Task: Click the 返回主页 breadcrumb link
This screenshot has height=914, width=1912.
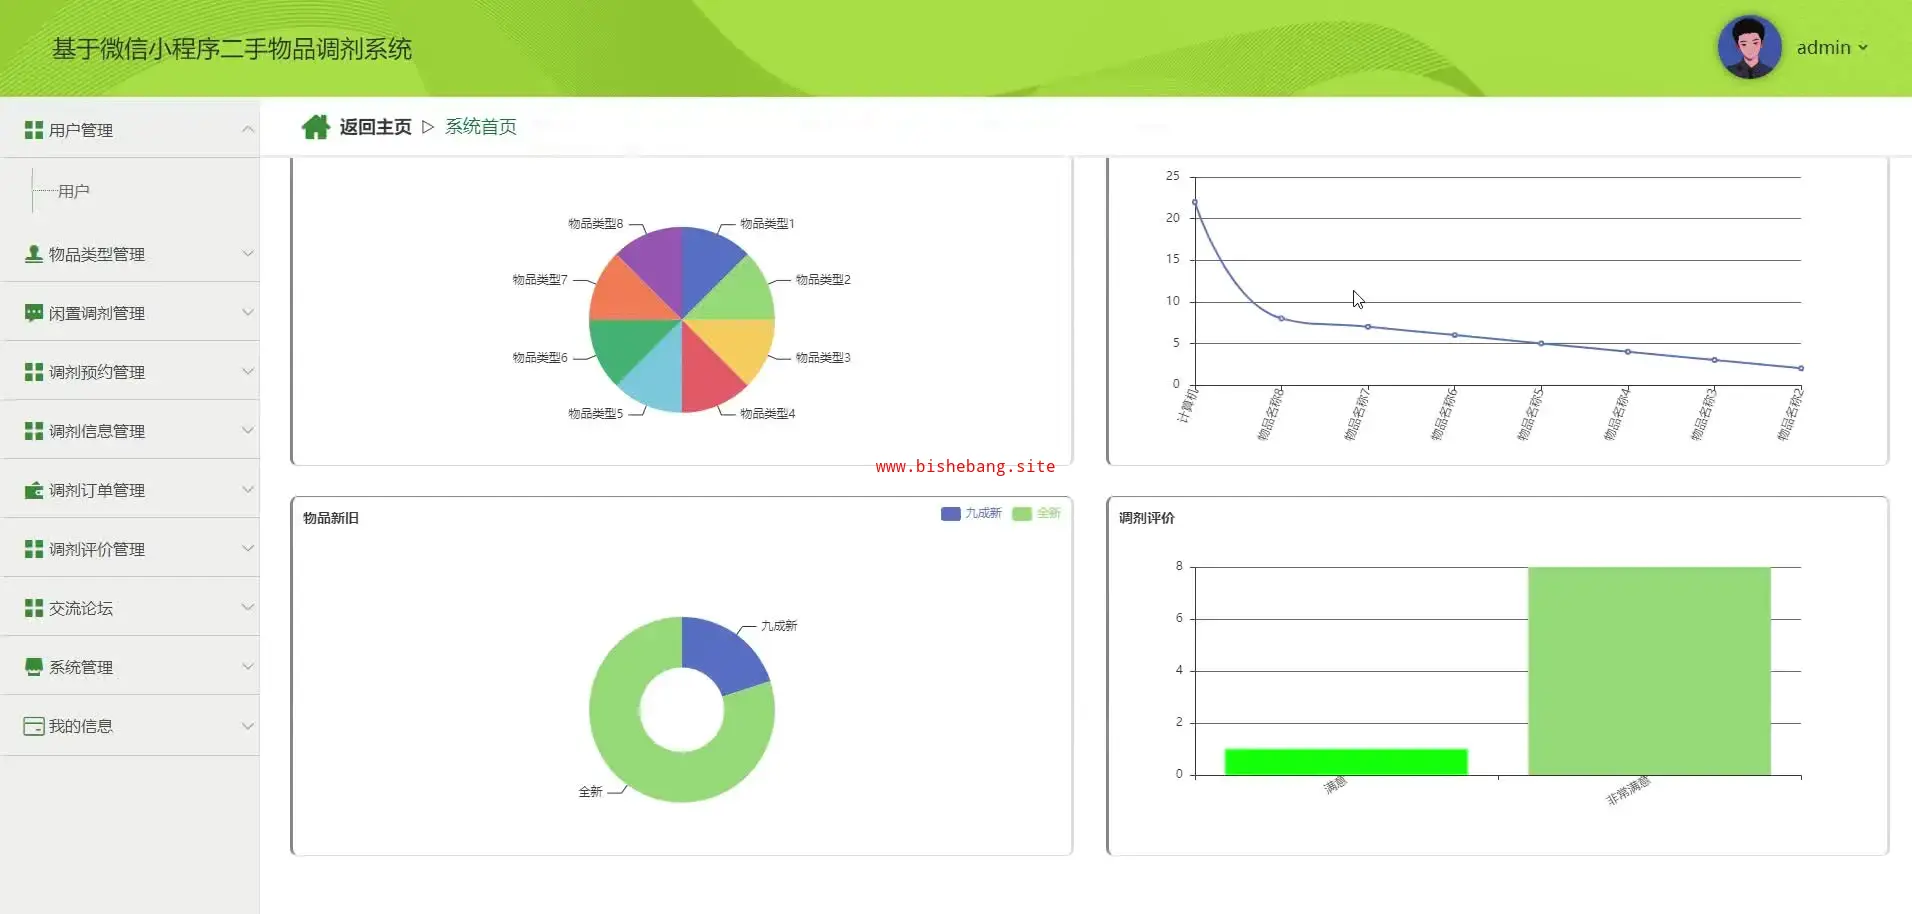Action: (375, 127)
